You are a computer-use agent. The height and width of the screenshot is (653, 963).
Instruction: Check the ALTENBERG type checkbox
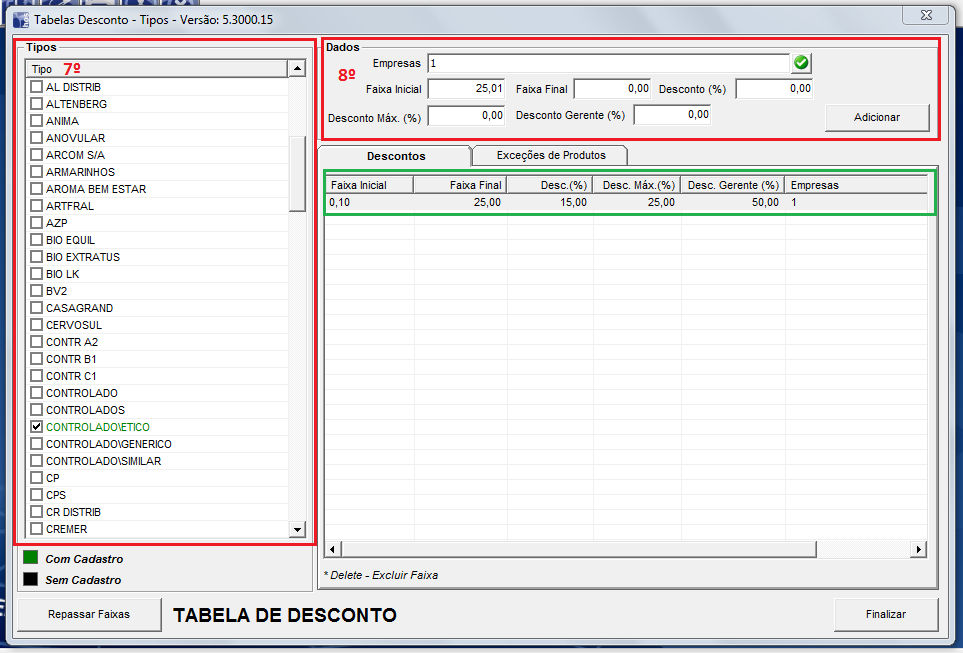point(37,104)
